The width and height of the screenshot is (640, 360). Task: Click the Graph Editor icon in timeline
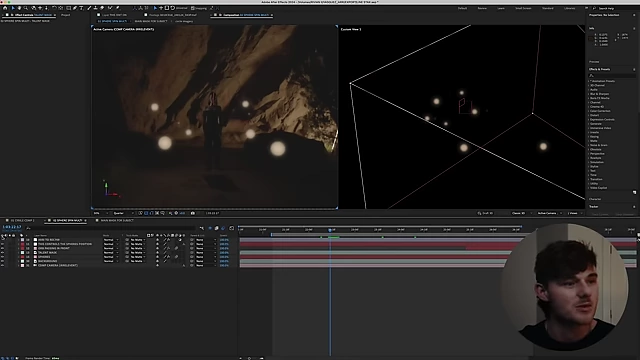tap(231, 228)
